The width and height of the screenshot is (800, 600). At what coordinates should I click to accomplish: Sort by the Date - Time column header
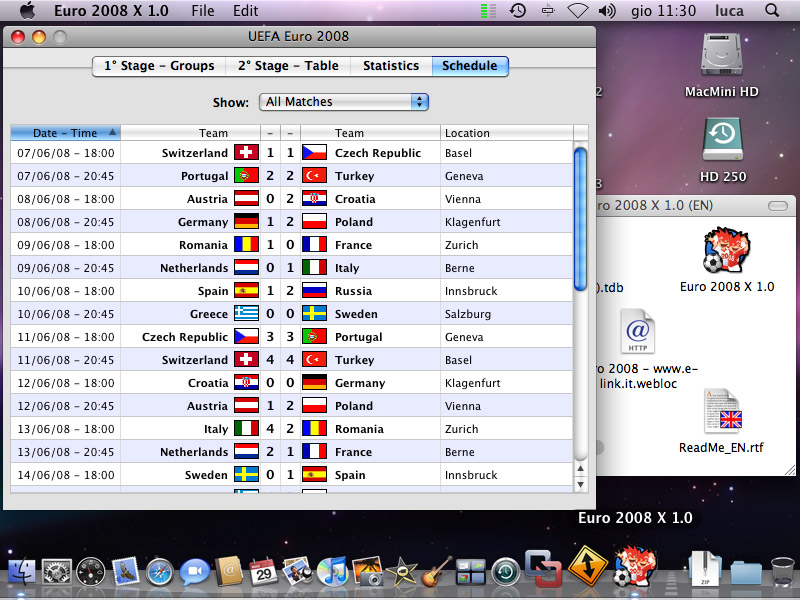(x=65, y=133)
